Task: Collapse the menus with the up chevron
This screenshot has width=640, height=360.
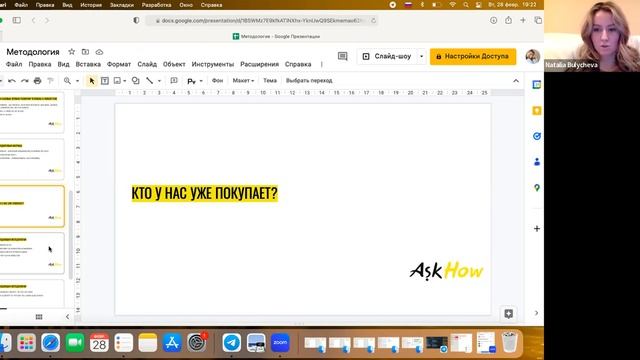Action: pos(516,81)
